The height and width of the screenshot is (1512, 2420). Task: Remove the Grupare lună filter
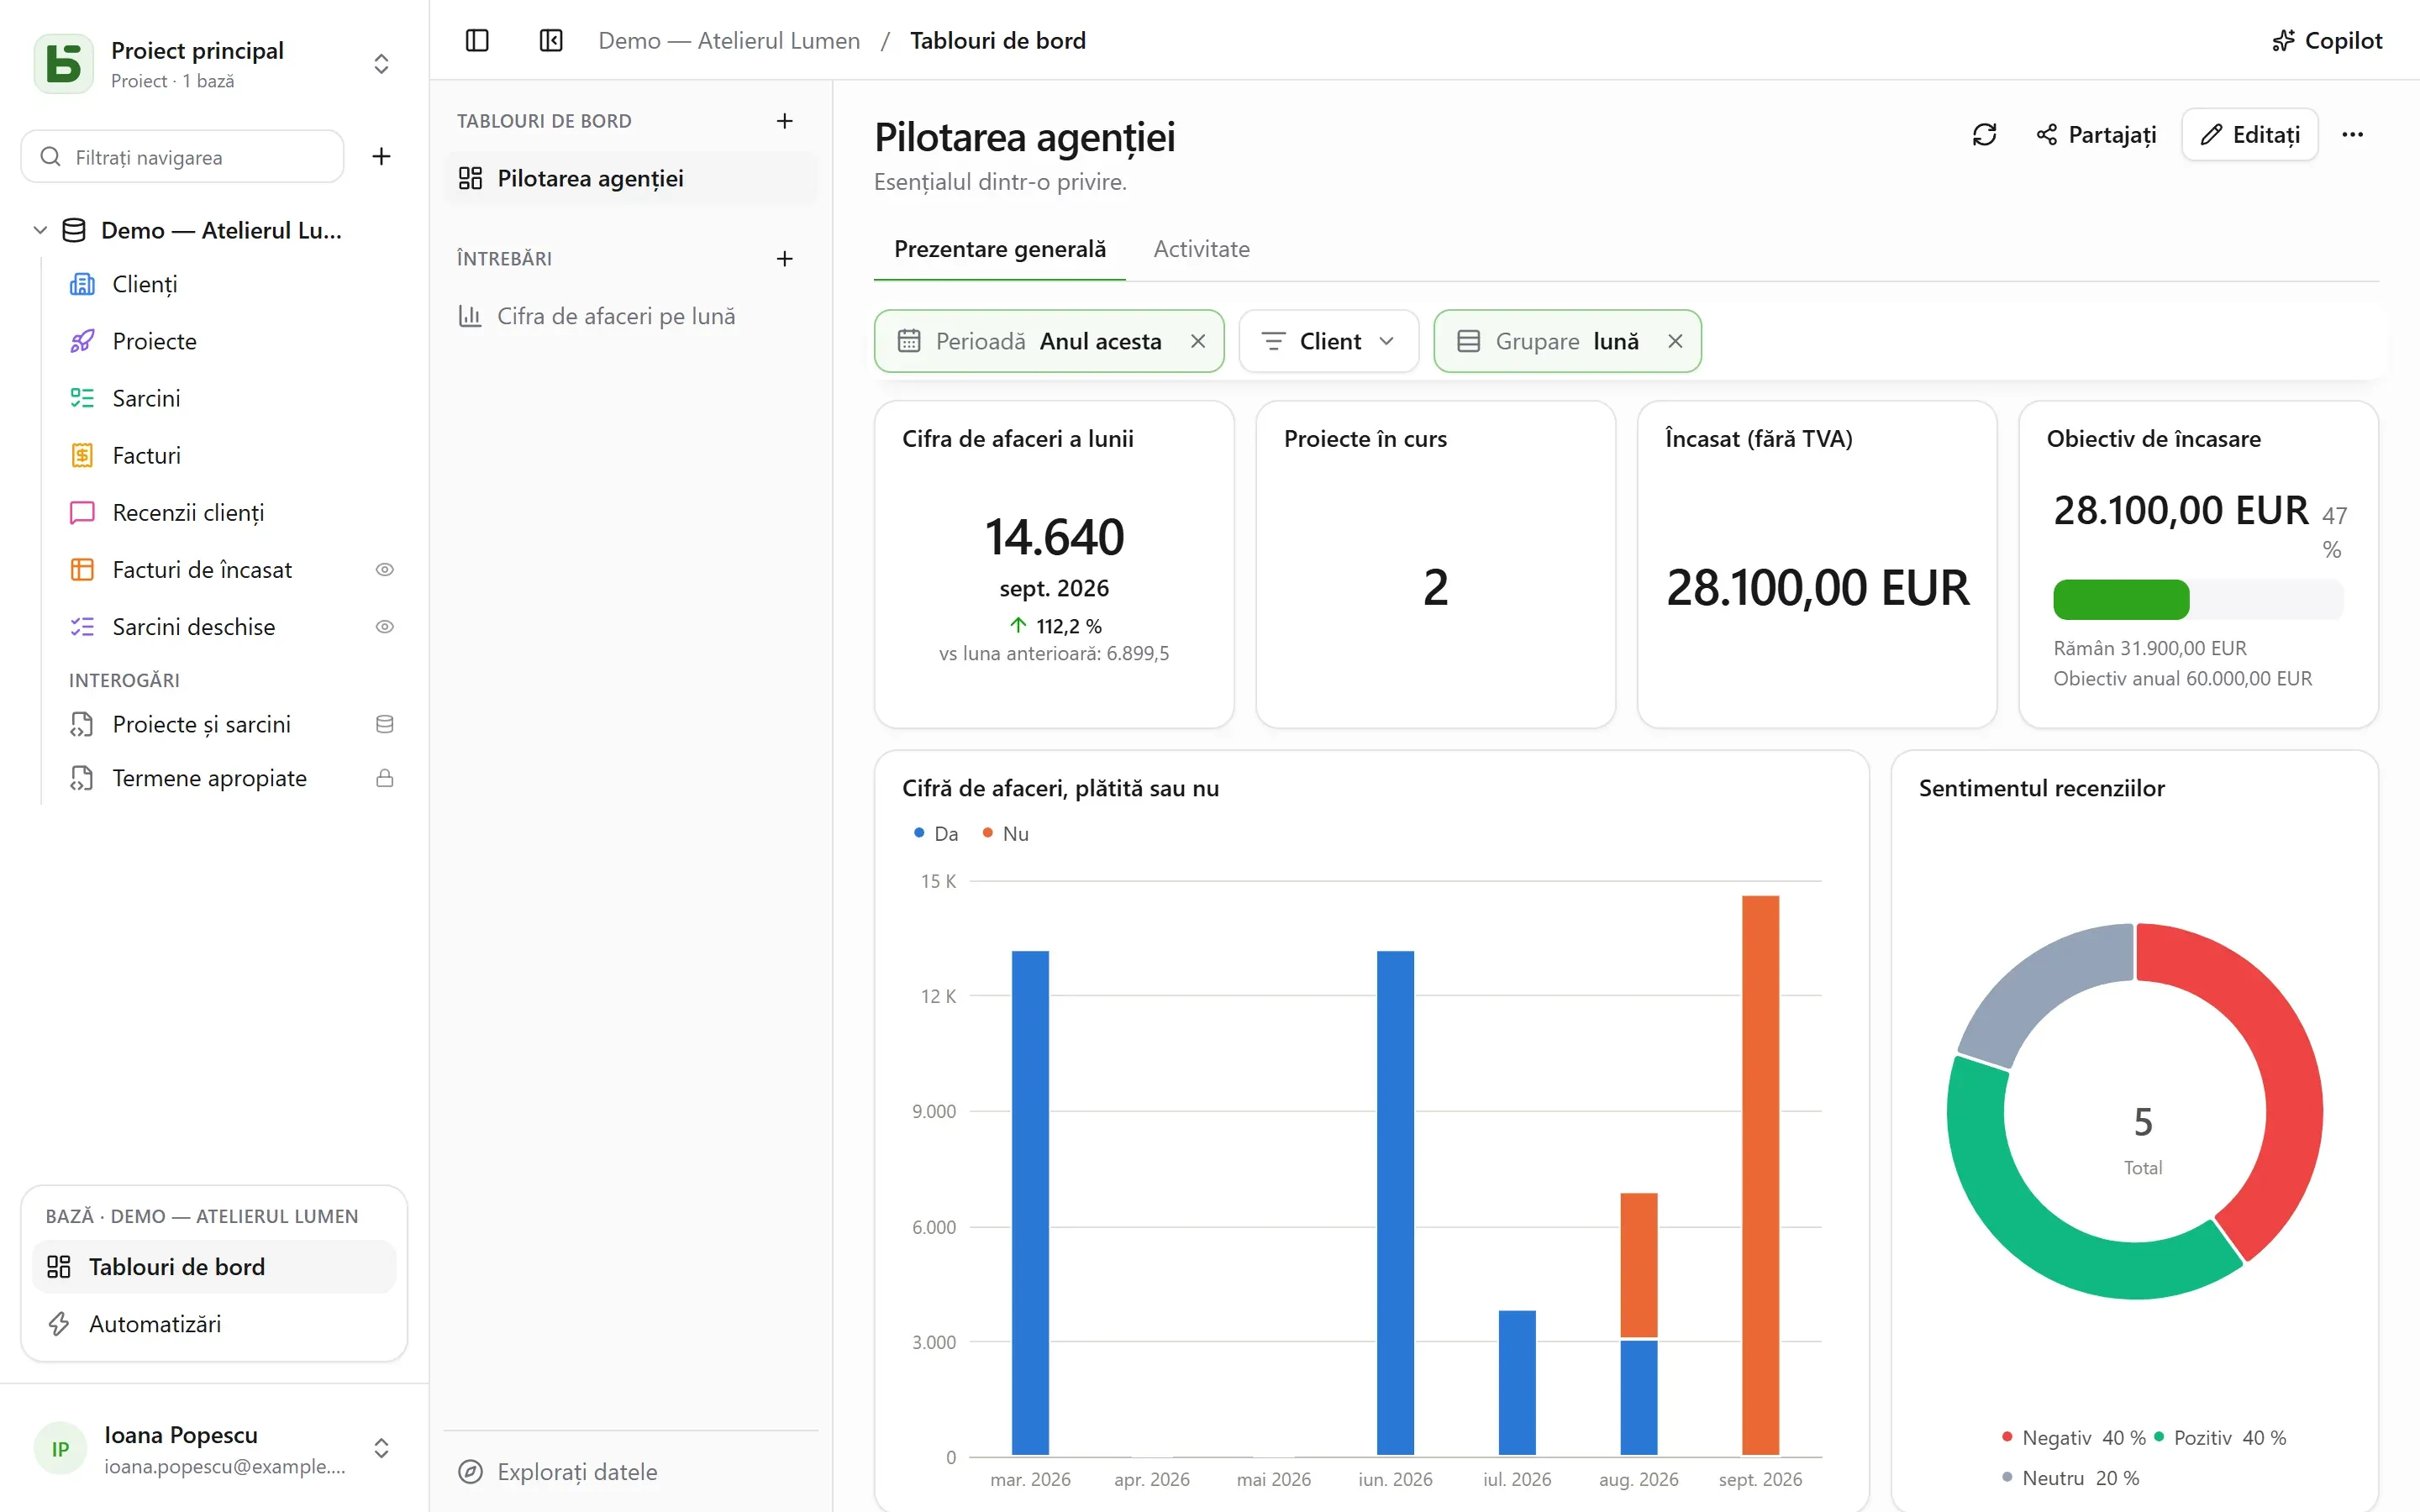pos(1675,341)
